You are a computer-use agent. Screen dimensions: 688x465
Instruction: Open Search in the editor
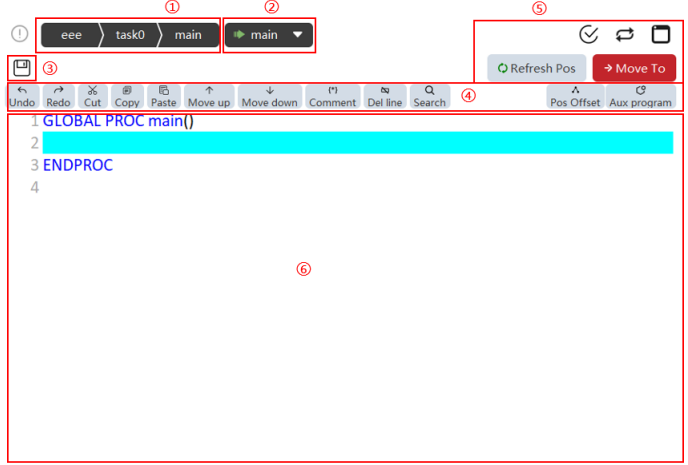click(x=430, y=97)
